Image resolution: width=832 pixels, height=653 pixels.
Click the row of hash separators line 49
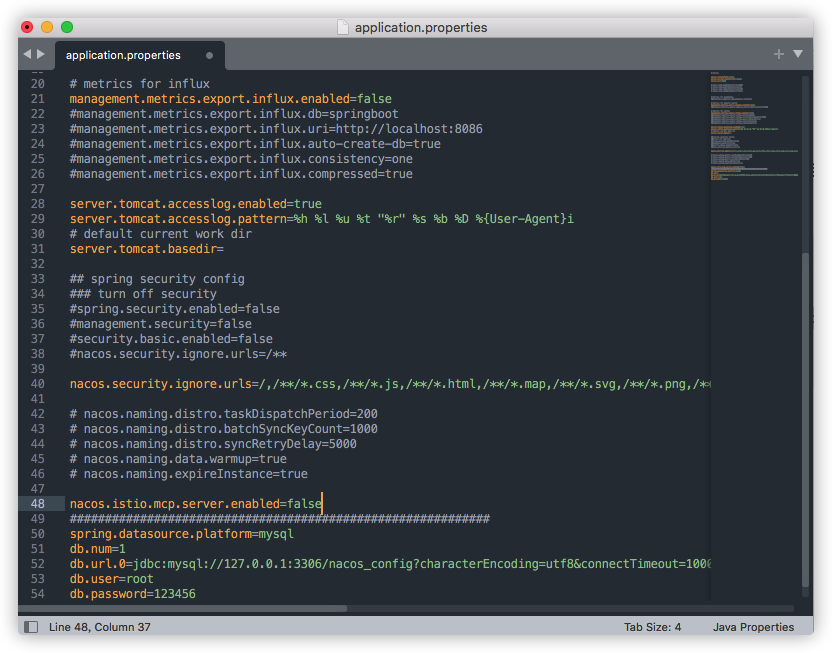tap(280, 518)
